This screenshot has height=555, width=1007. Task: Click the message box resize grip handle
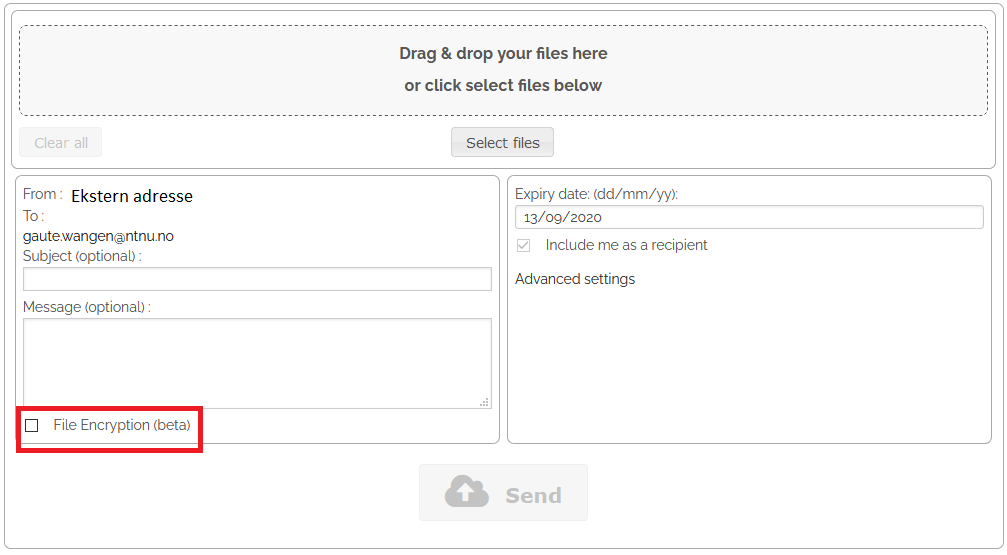point(485,402)
